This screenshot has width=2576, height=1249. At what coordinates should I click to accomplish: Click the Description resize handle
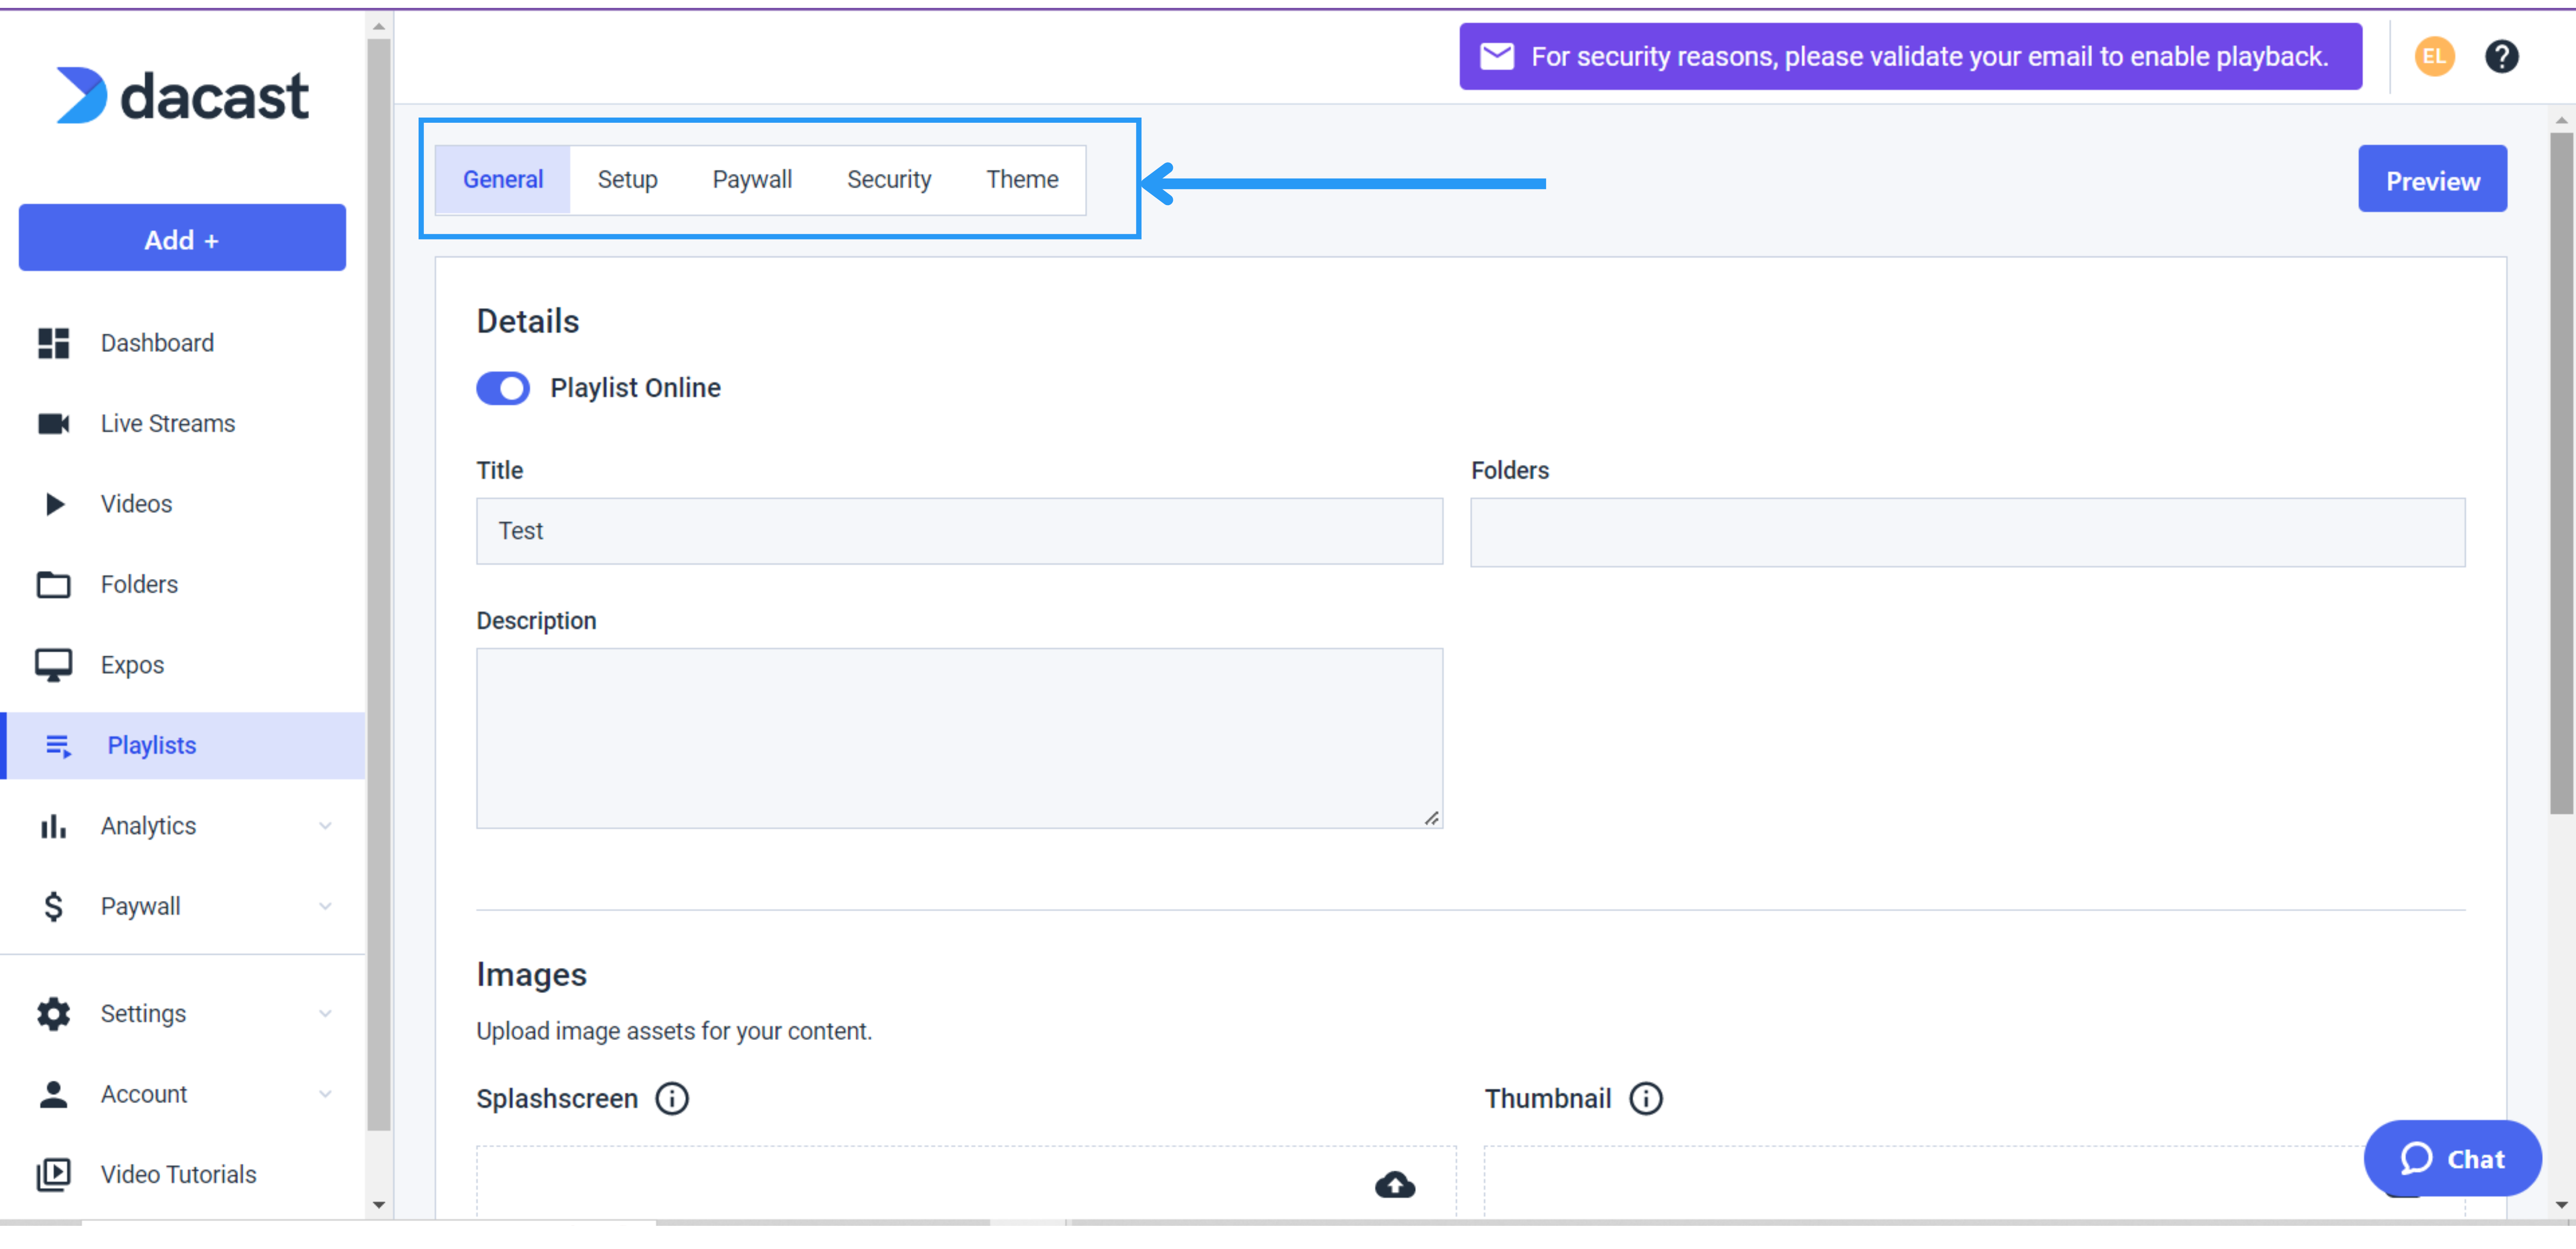(1432, 819)
